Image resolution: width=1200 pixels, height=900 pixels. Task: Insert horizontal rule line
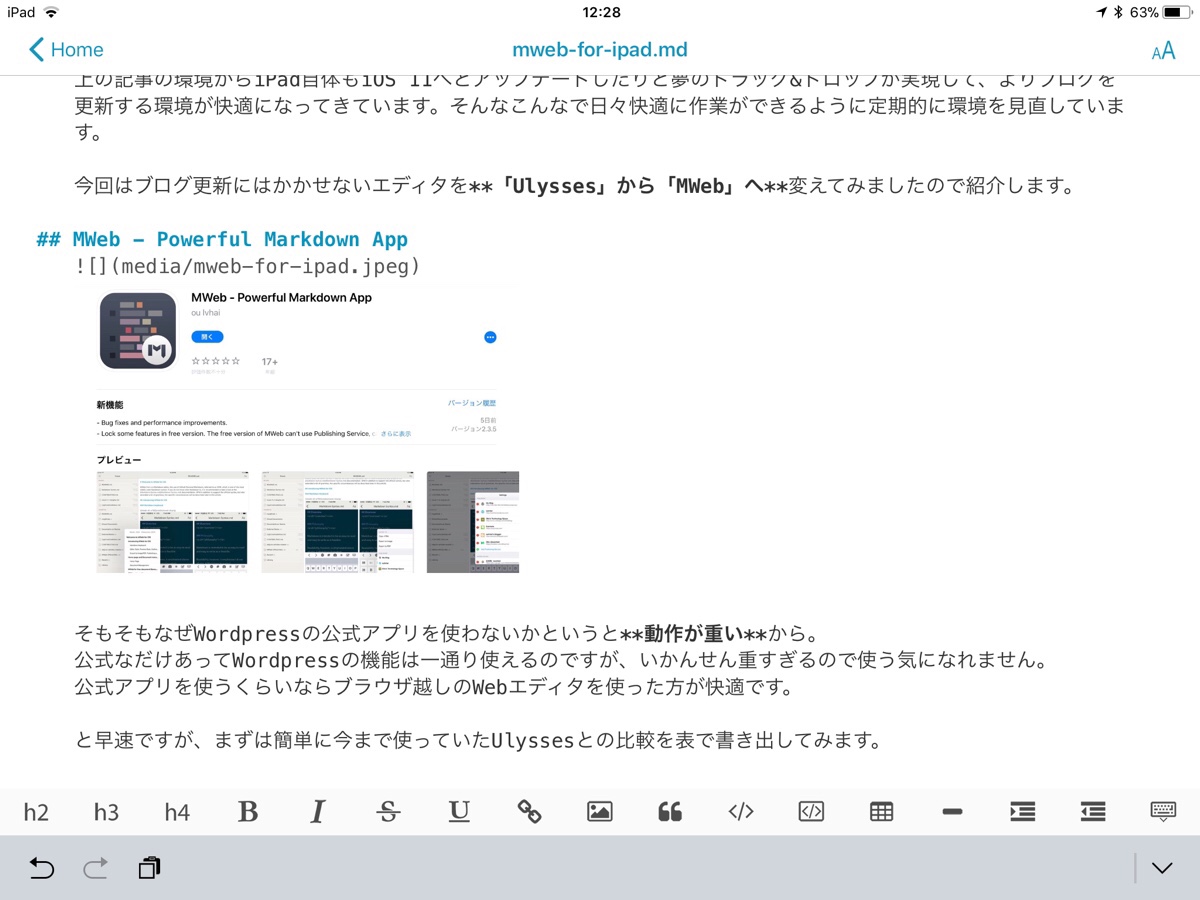(x=952, y=812)
